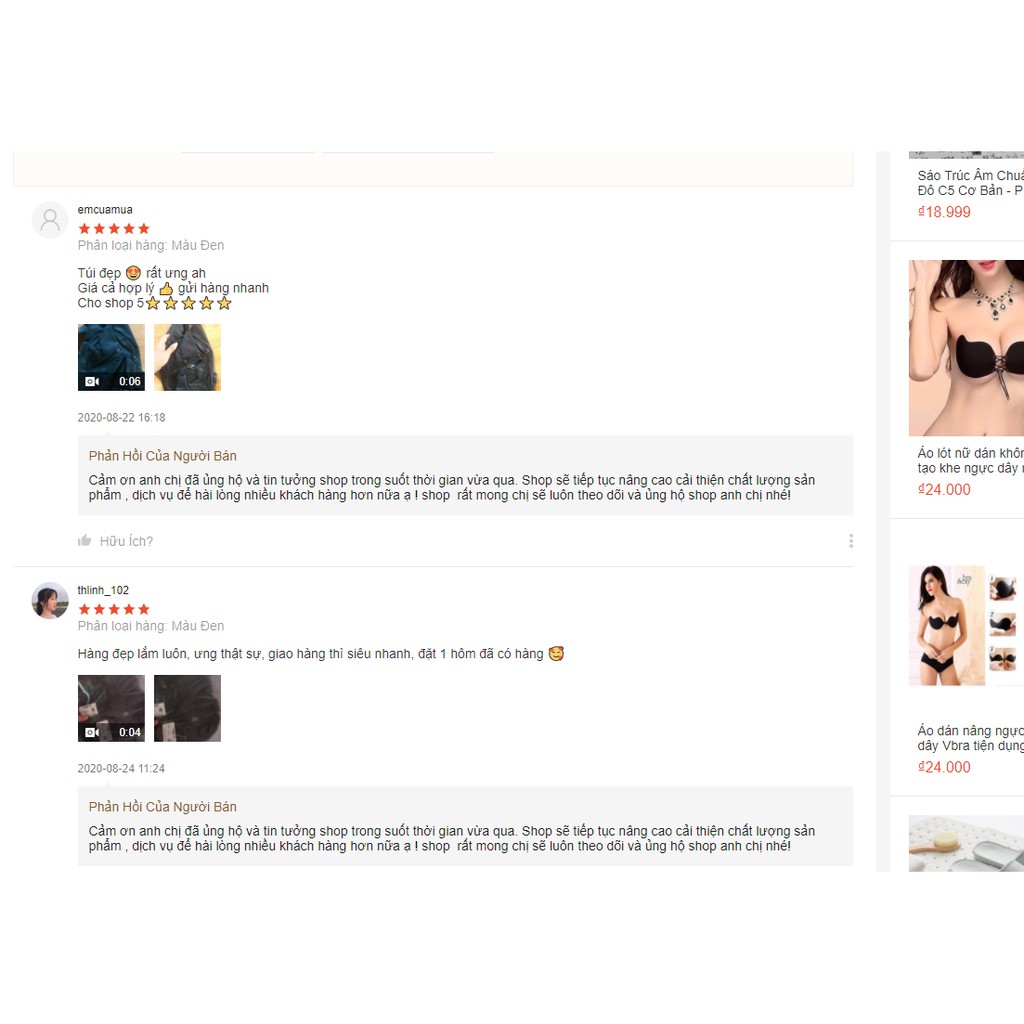Open the Áo lót nữ dán product title
This screenshot has height=1024, width=1024.
970,460
